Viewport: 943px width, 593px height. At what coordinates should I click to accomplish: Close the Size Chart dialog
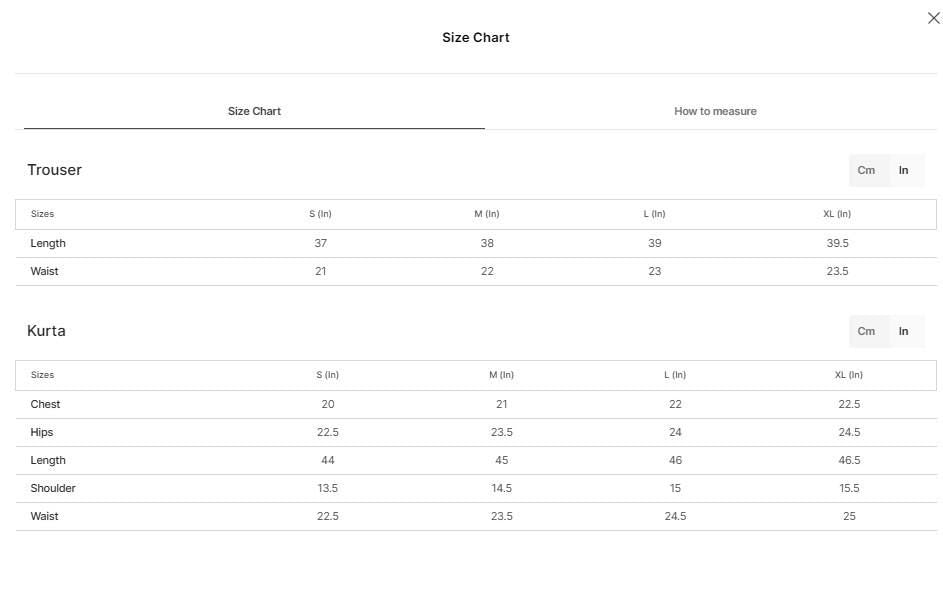click(x=933, y=18)
